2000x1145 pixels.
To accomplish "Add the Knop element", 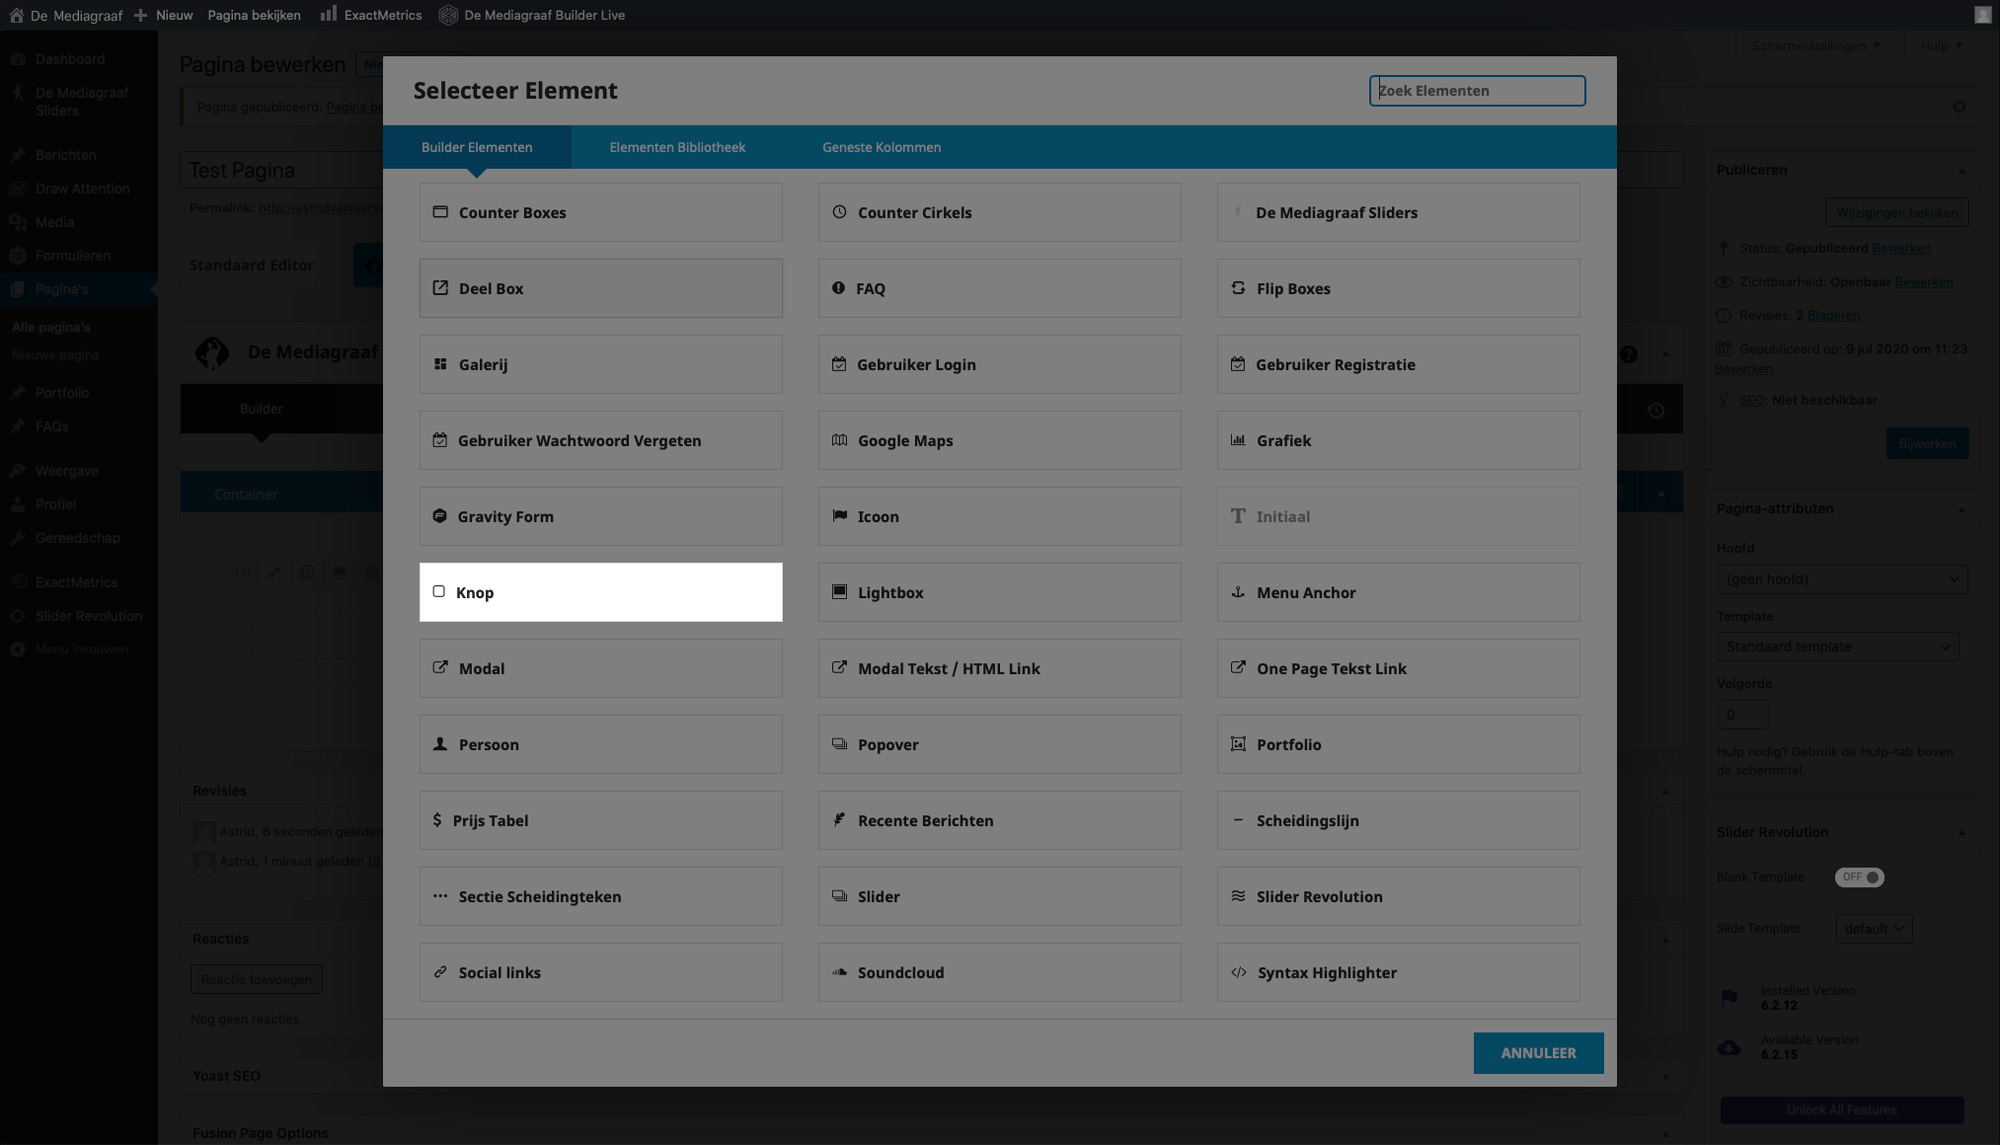I will (x=600, y=592).
